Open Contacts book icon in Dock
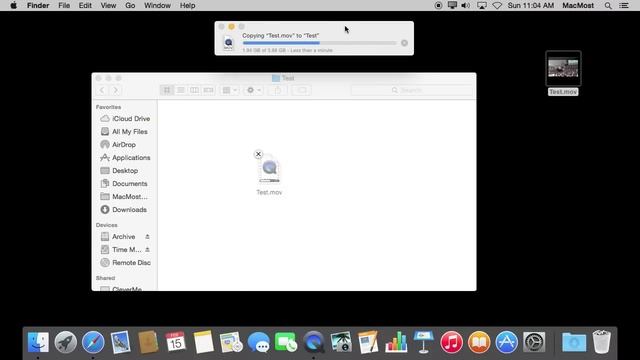This screenshot has width=640, height=360. 148,342
